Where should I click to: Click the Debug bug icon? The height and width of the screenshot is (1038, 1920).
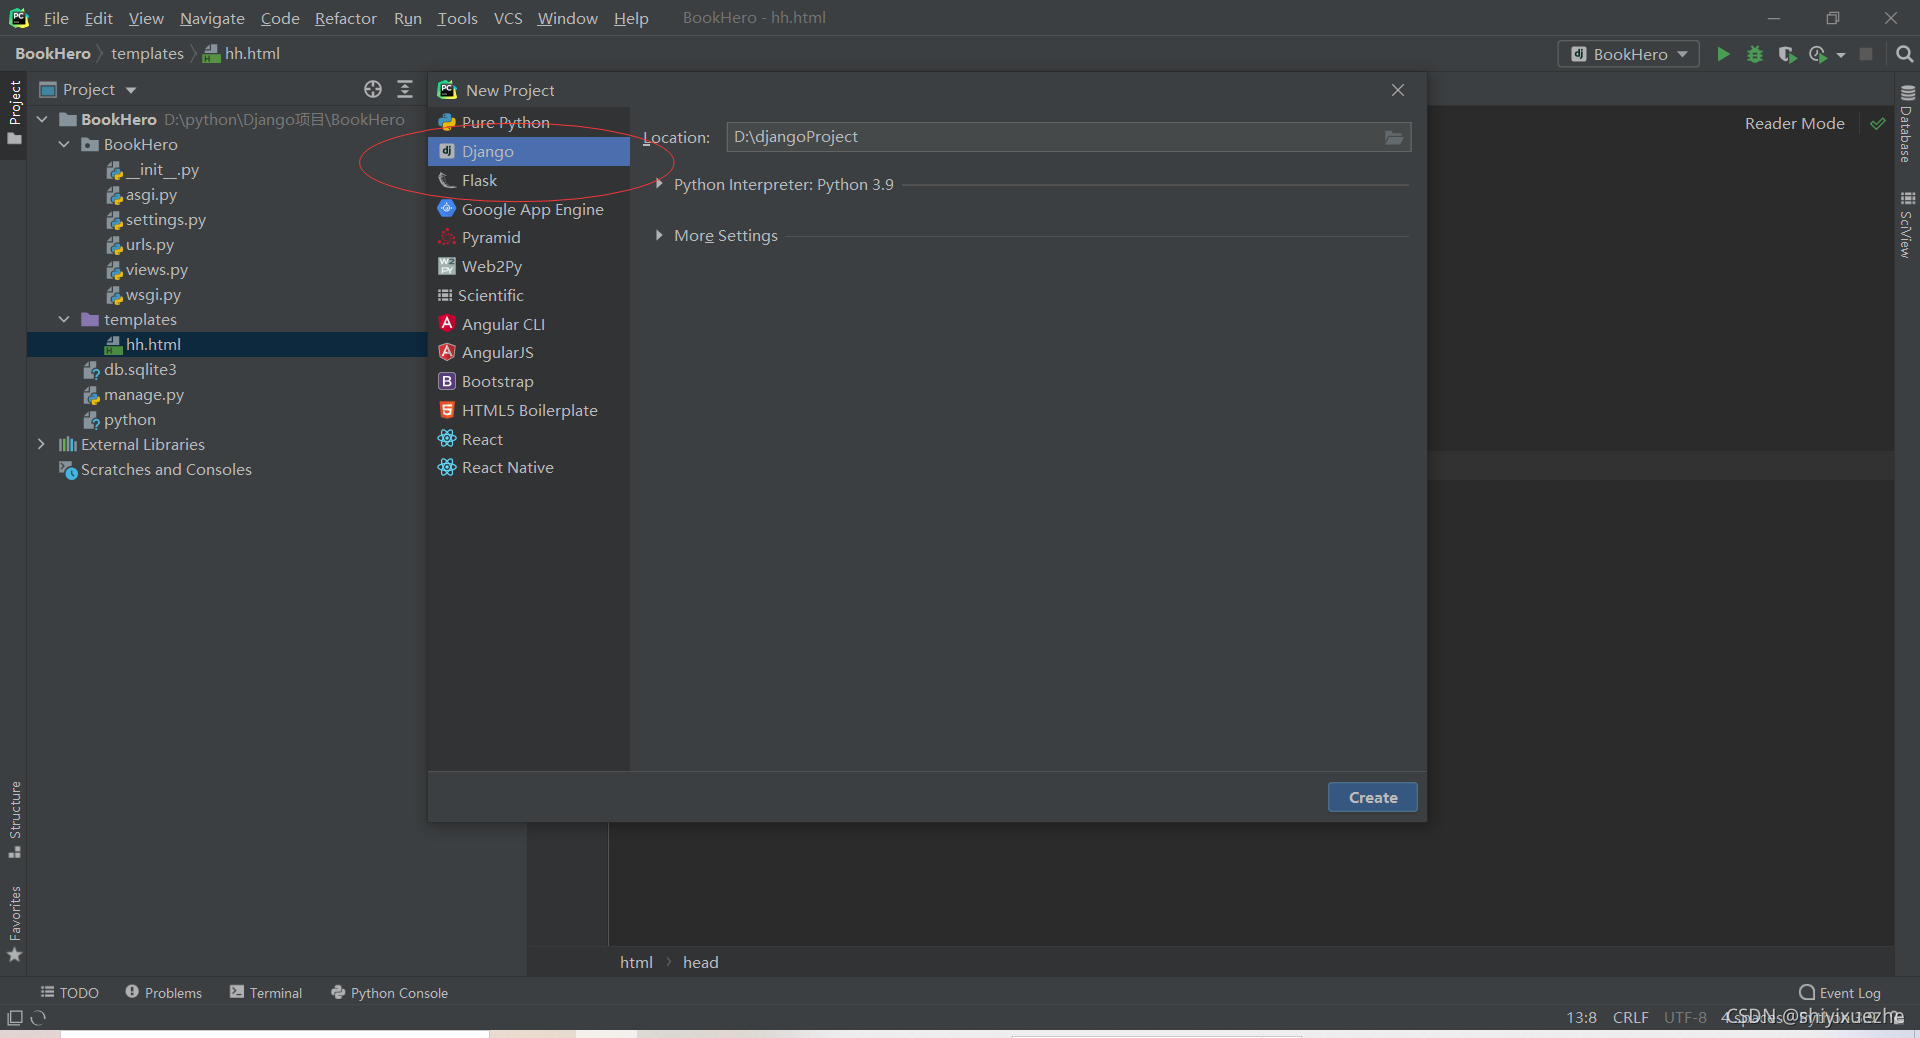pyautogui.click(x=1755, y=54)
